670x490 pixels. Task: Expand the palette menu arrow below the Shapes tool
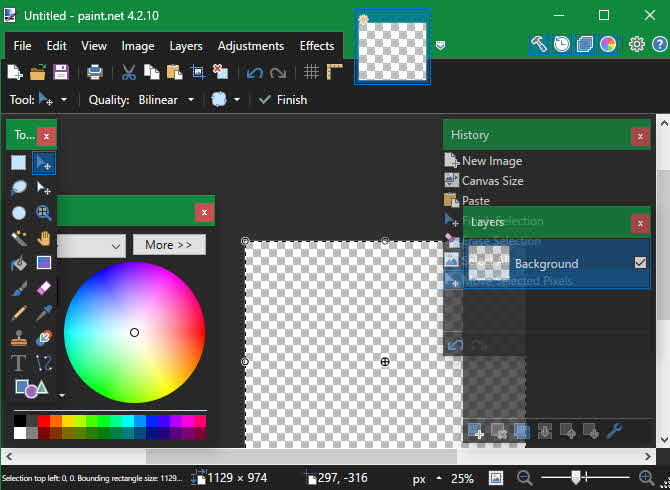pyautogui.click(x=62, y=396)
